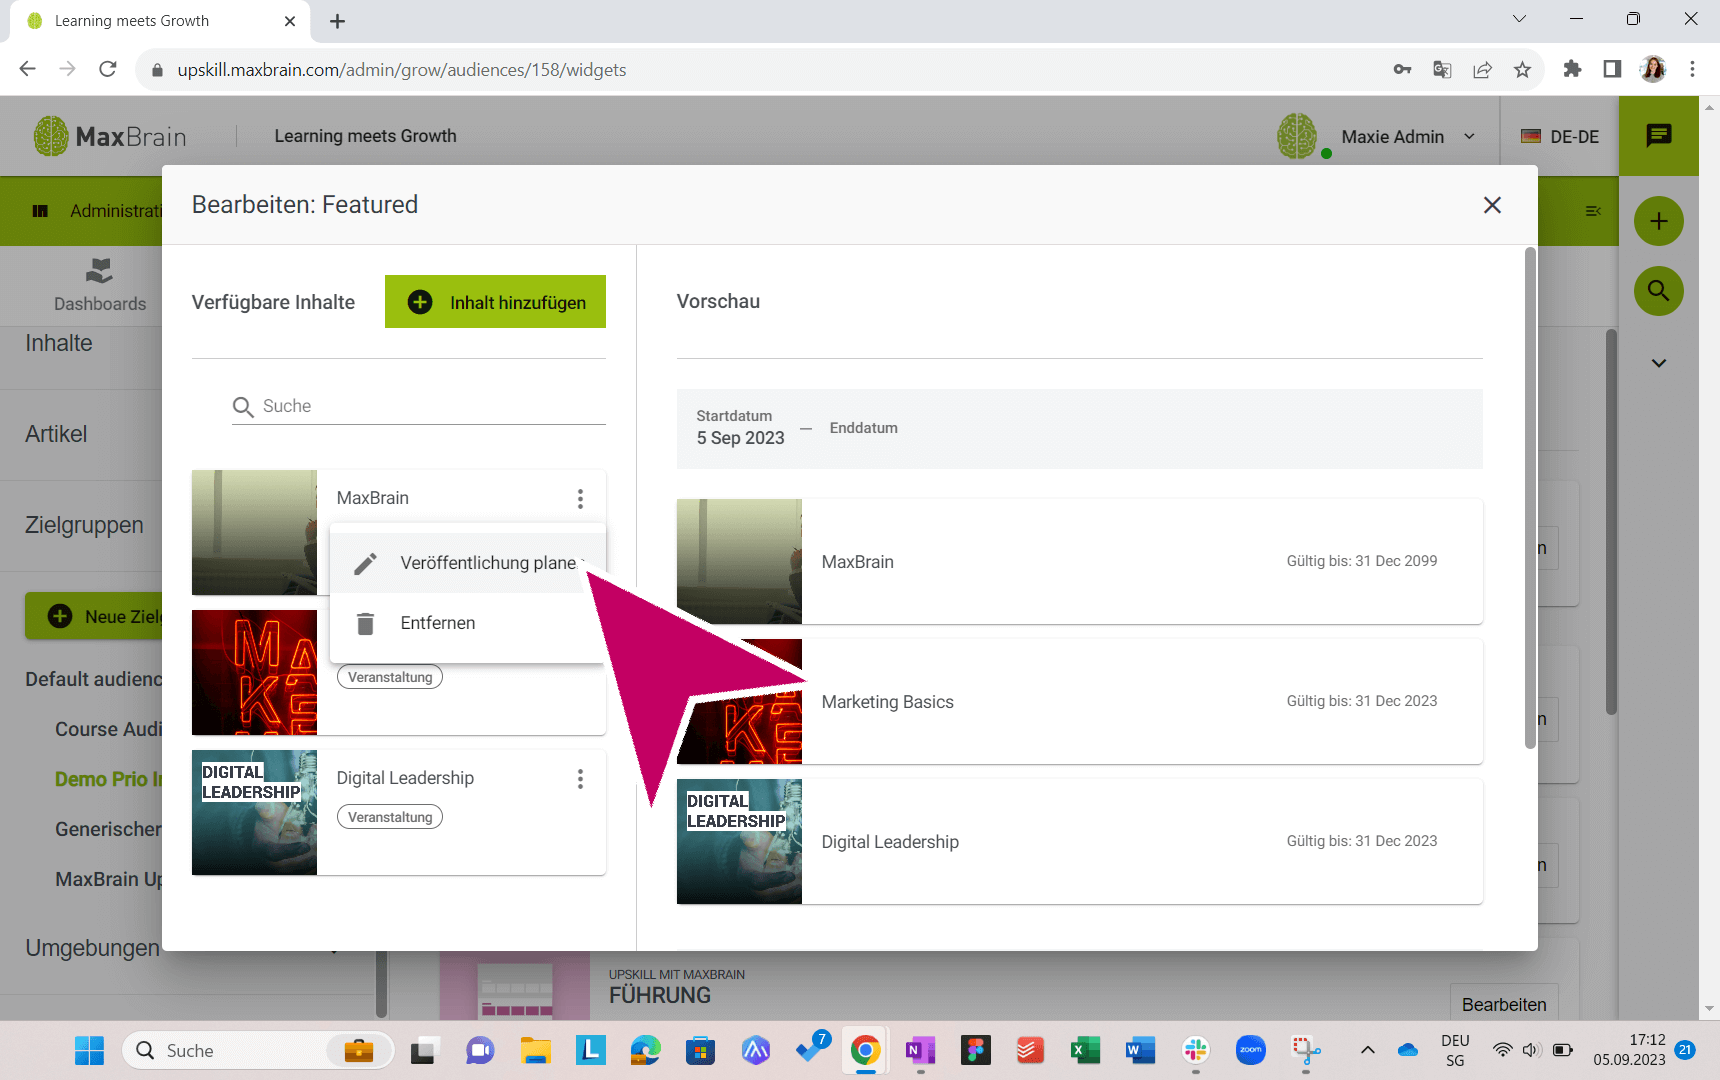Open Figma from the taskbar

coord(975,1050)
